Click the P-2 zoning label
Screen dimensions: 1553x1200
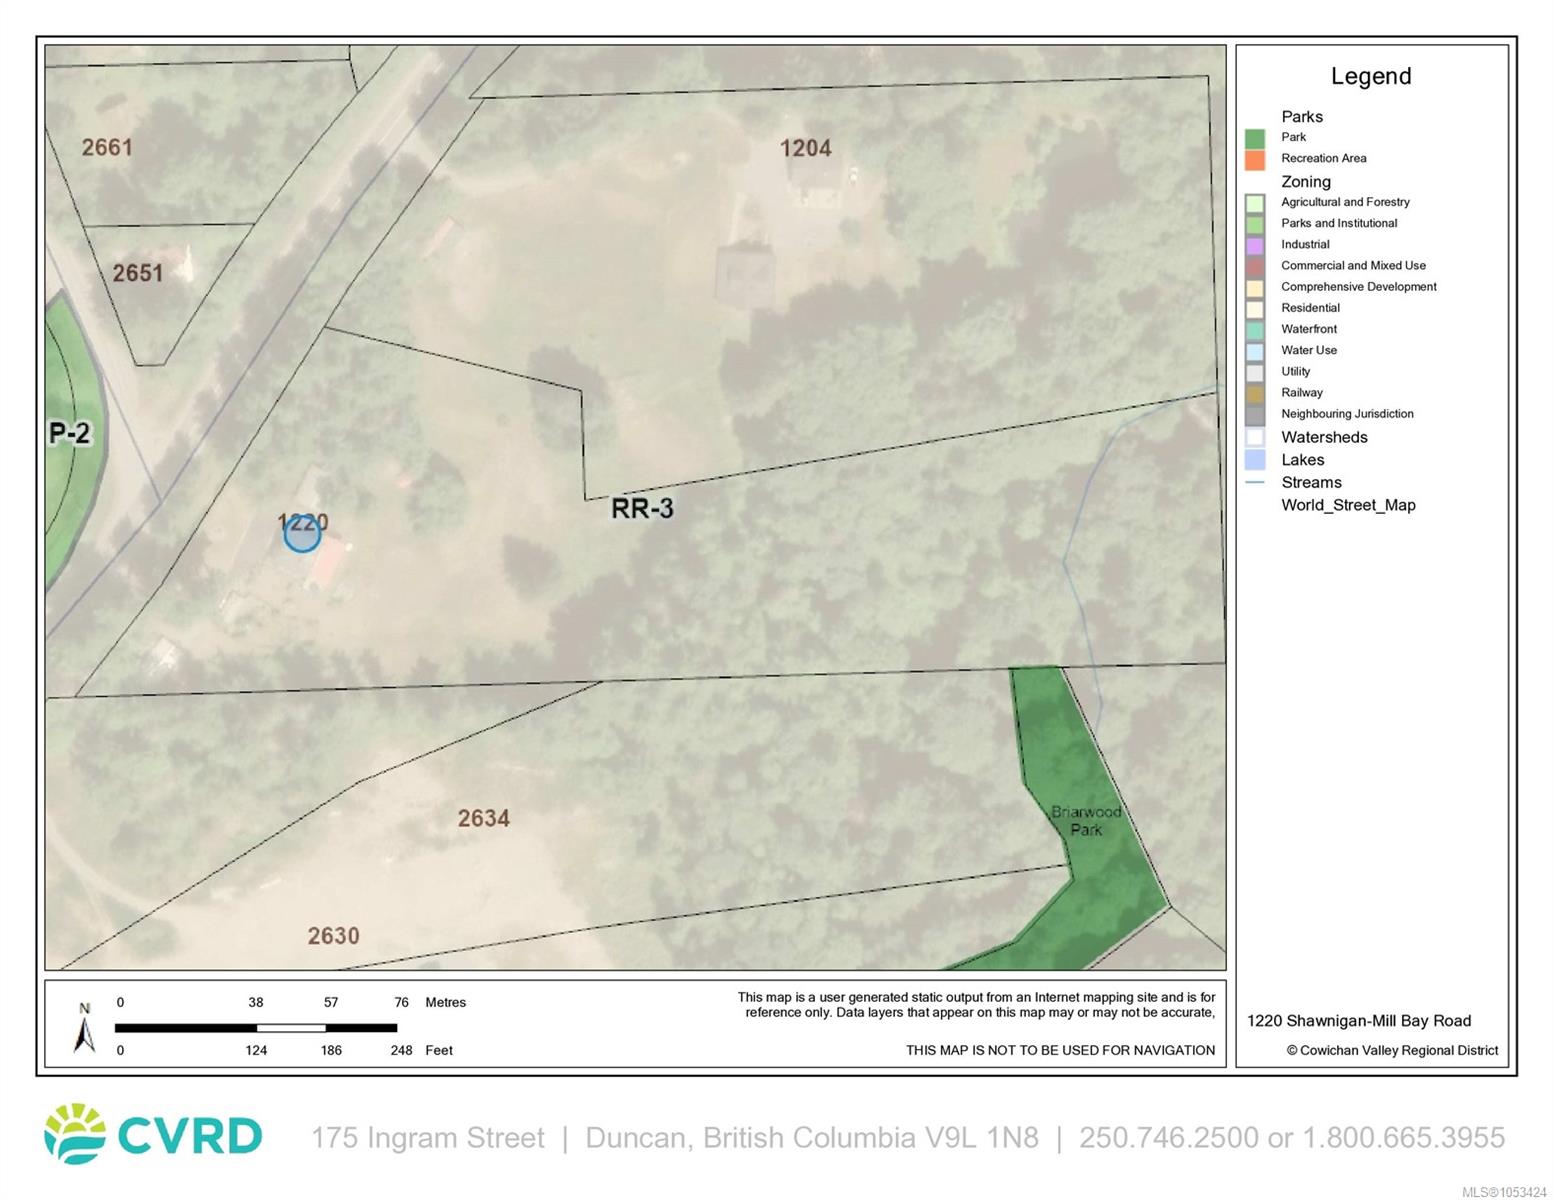point(70,433)
